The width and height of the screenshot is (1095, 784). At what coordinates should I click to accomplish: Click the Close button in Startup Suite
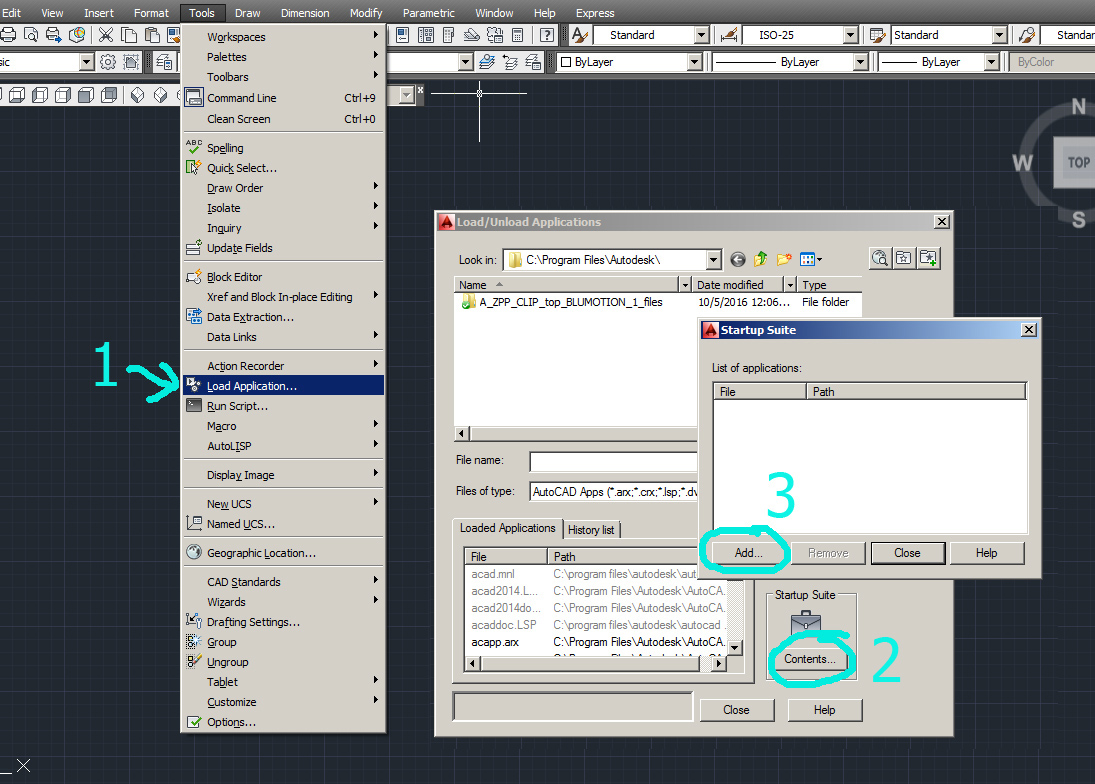pyautogui.click(x=907, y=553)
